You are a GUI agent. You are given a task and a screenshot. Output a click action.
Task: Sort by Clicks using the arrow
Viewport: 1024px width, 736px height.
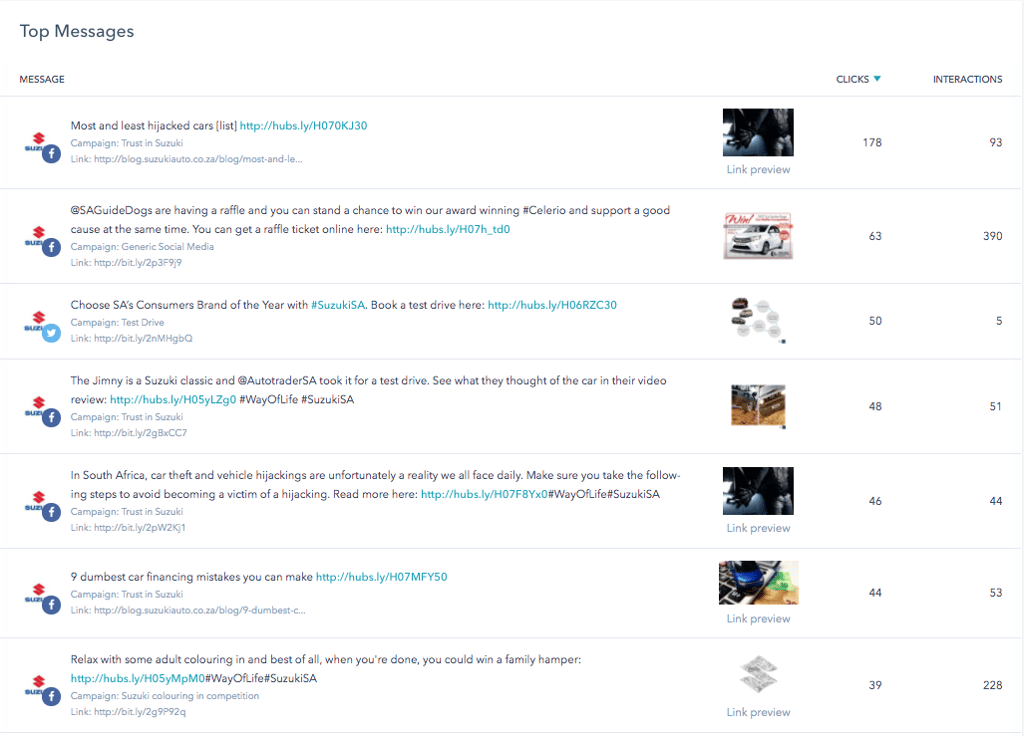[x=877, y=79]
